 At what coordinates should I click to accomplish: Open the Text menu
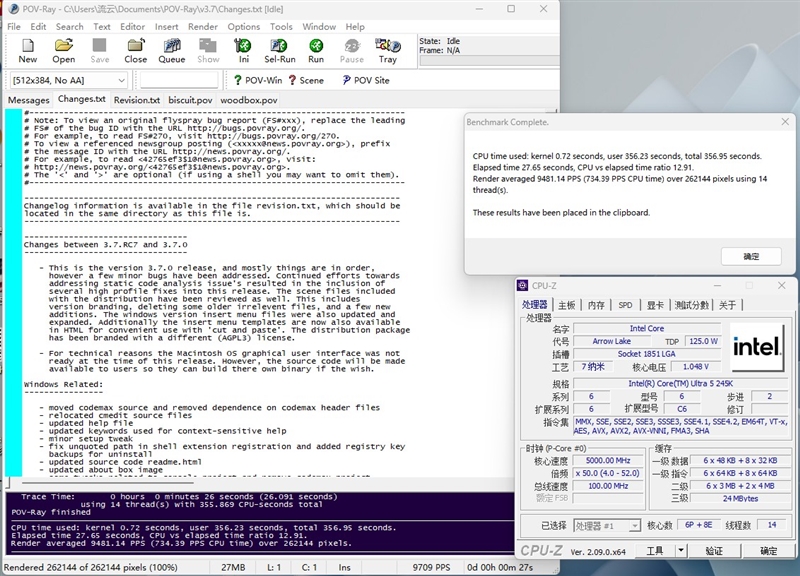point(102,27)
